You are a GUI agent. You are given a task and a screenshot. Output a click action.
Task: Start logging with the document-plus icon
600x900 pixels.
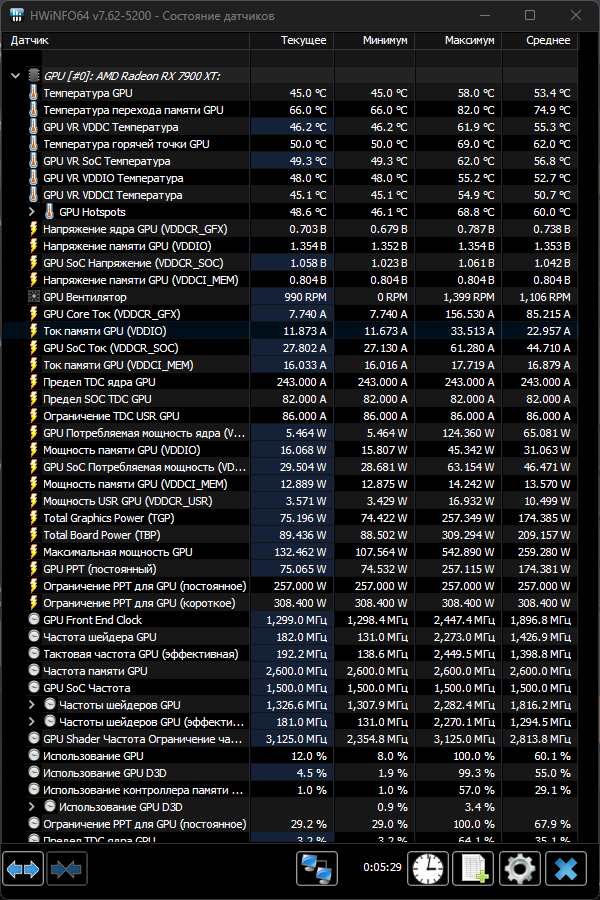(474, 868)
